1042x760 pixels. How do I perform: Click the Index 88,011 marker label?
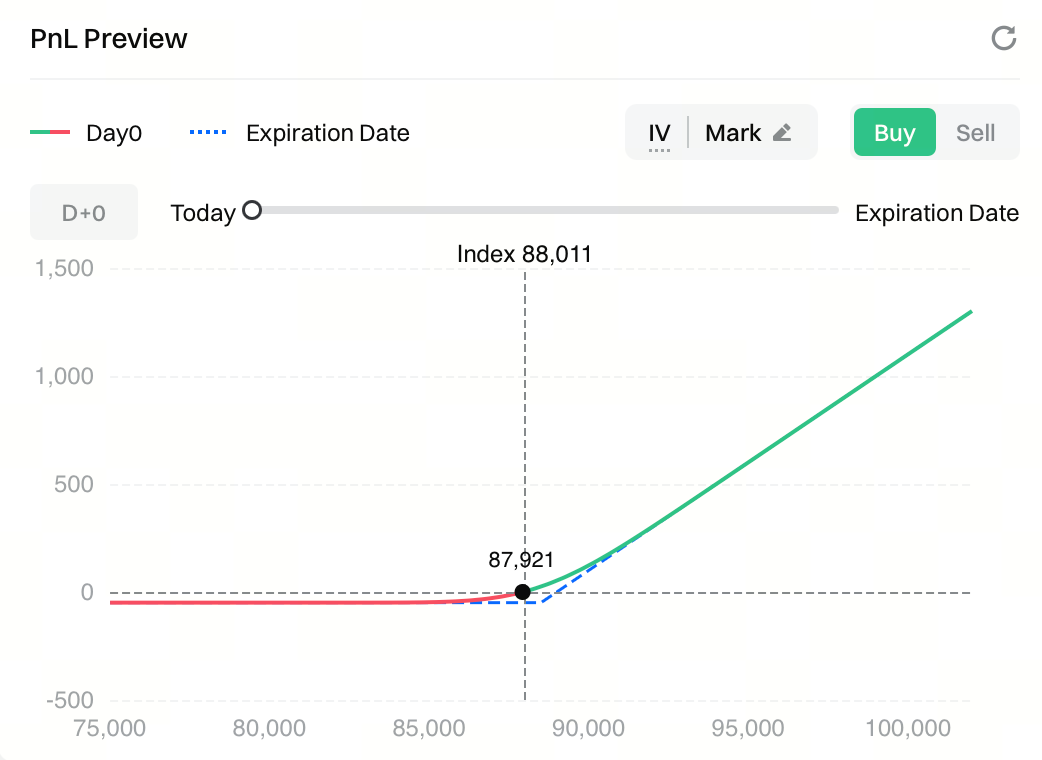(524, 254)
